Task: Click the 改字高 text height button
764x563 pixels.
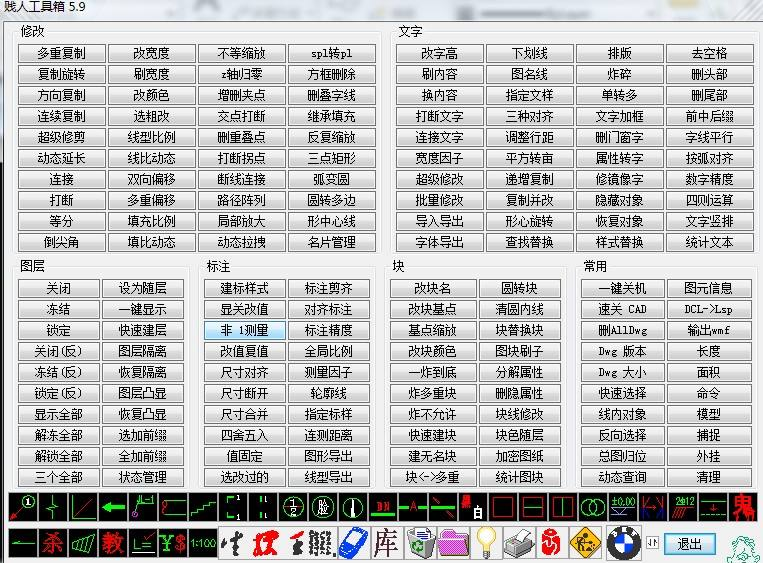Action: (439, 53)
